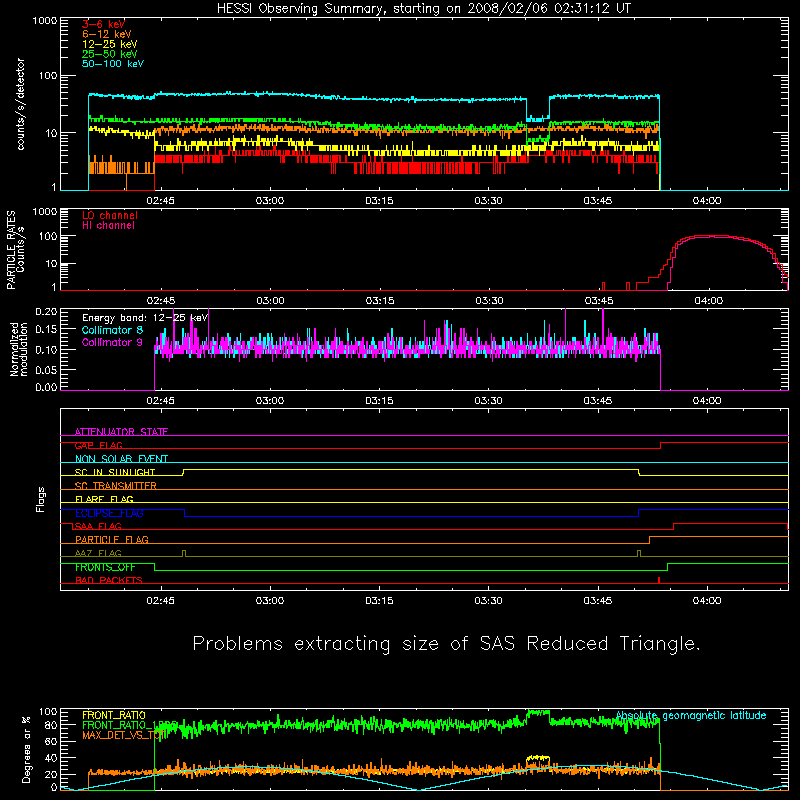Select the yellow FRONT_RATIO legend label
The height and width of the screenshot is (800, 800).
pyautogui.click(x=114, y=715)
